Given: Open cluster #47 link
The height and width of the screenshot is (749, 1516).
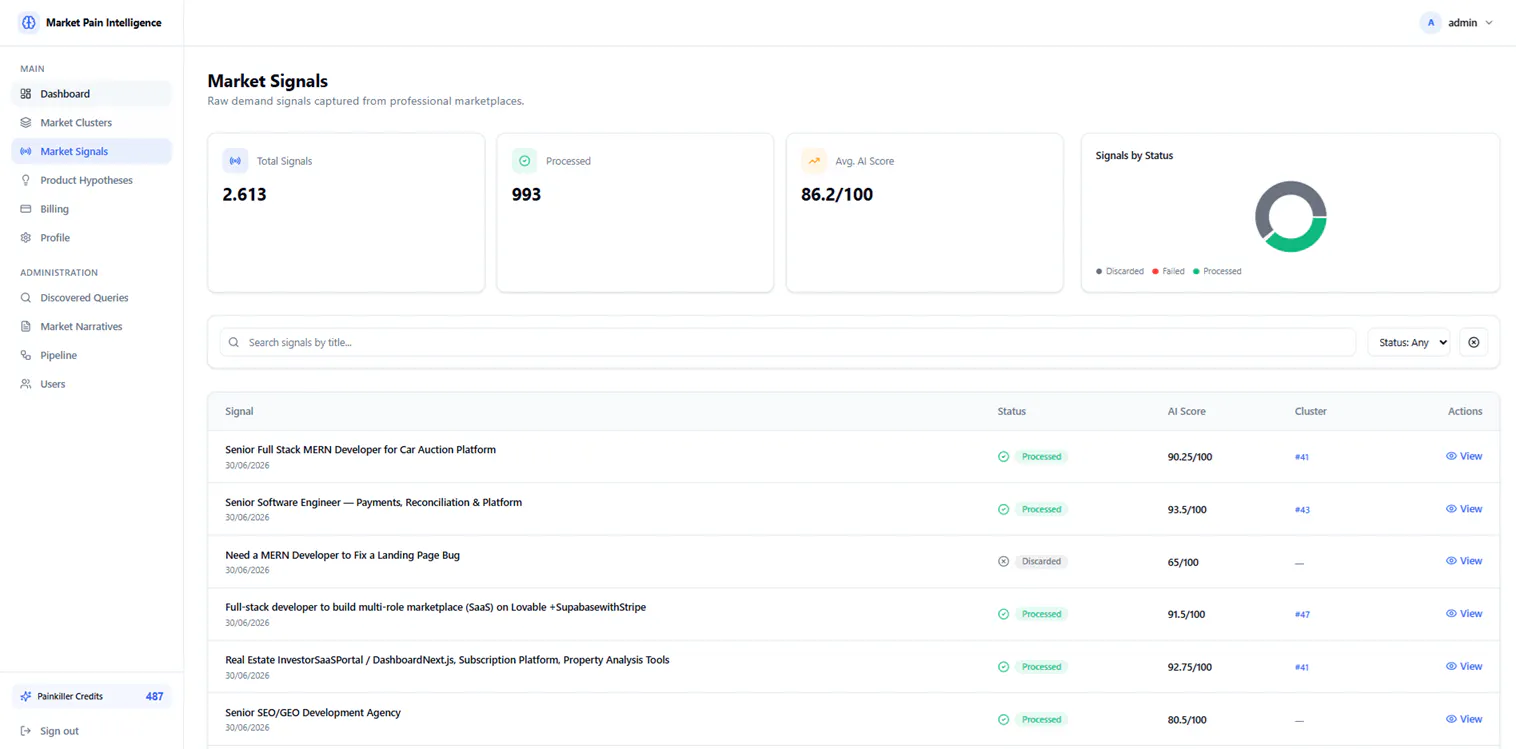Looking at the screenshot, I should [1302, 615].
